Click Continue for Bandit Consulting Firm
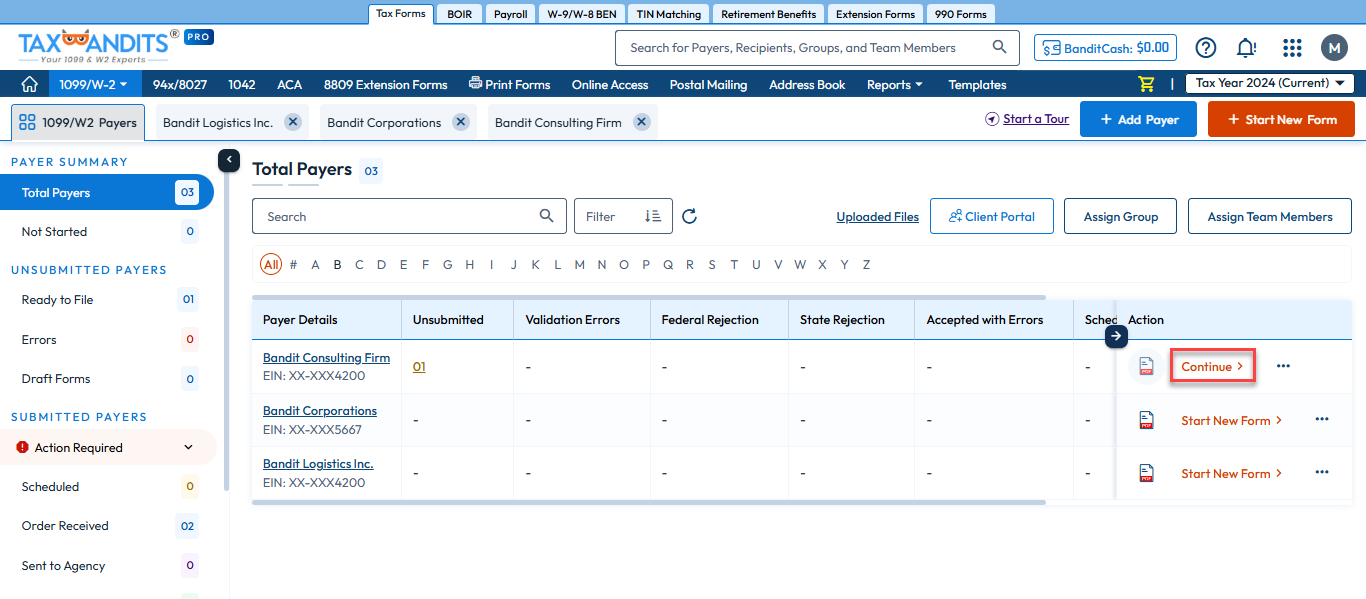Screen dimensions: 1366x599 point(1212,366)
